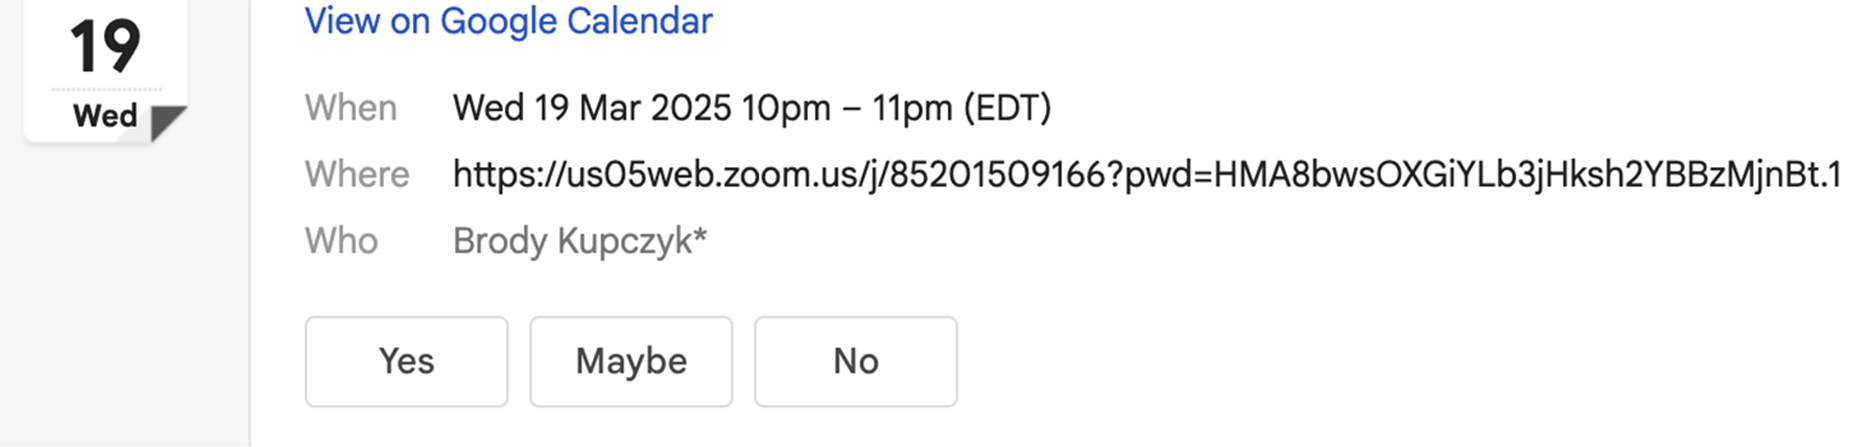Decline the invitation with No
This screenshot has height=447, width=1871.
tap(856, 361)
